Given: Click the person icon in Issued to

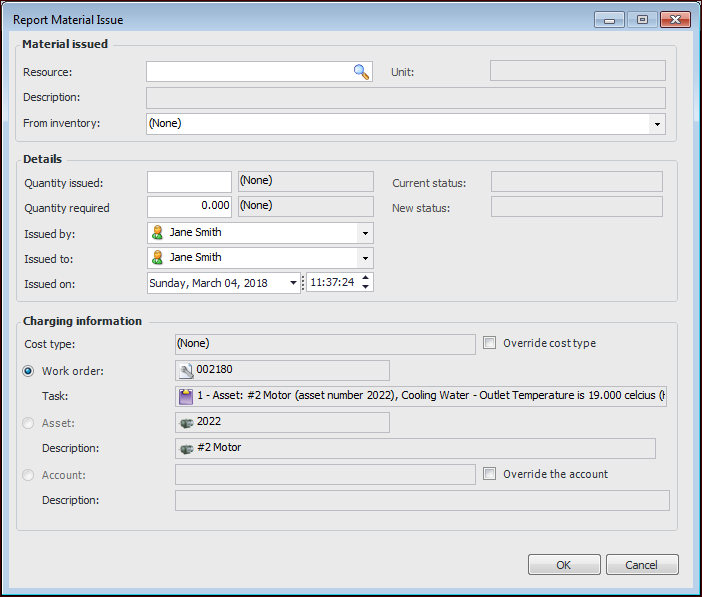Looking at the screenshot, I should click(157, 258).
